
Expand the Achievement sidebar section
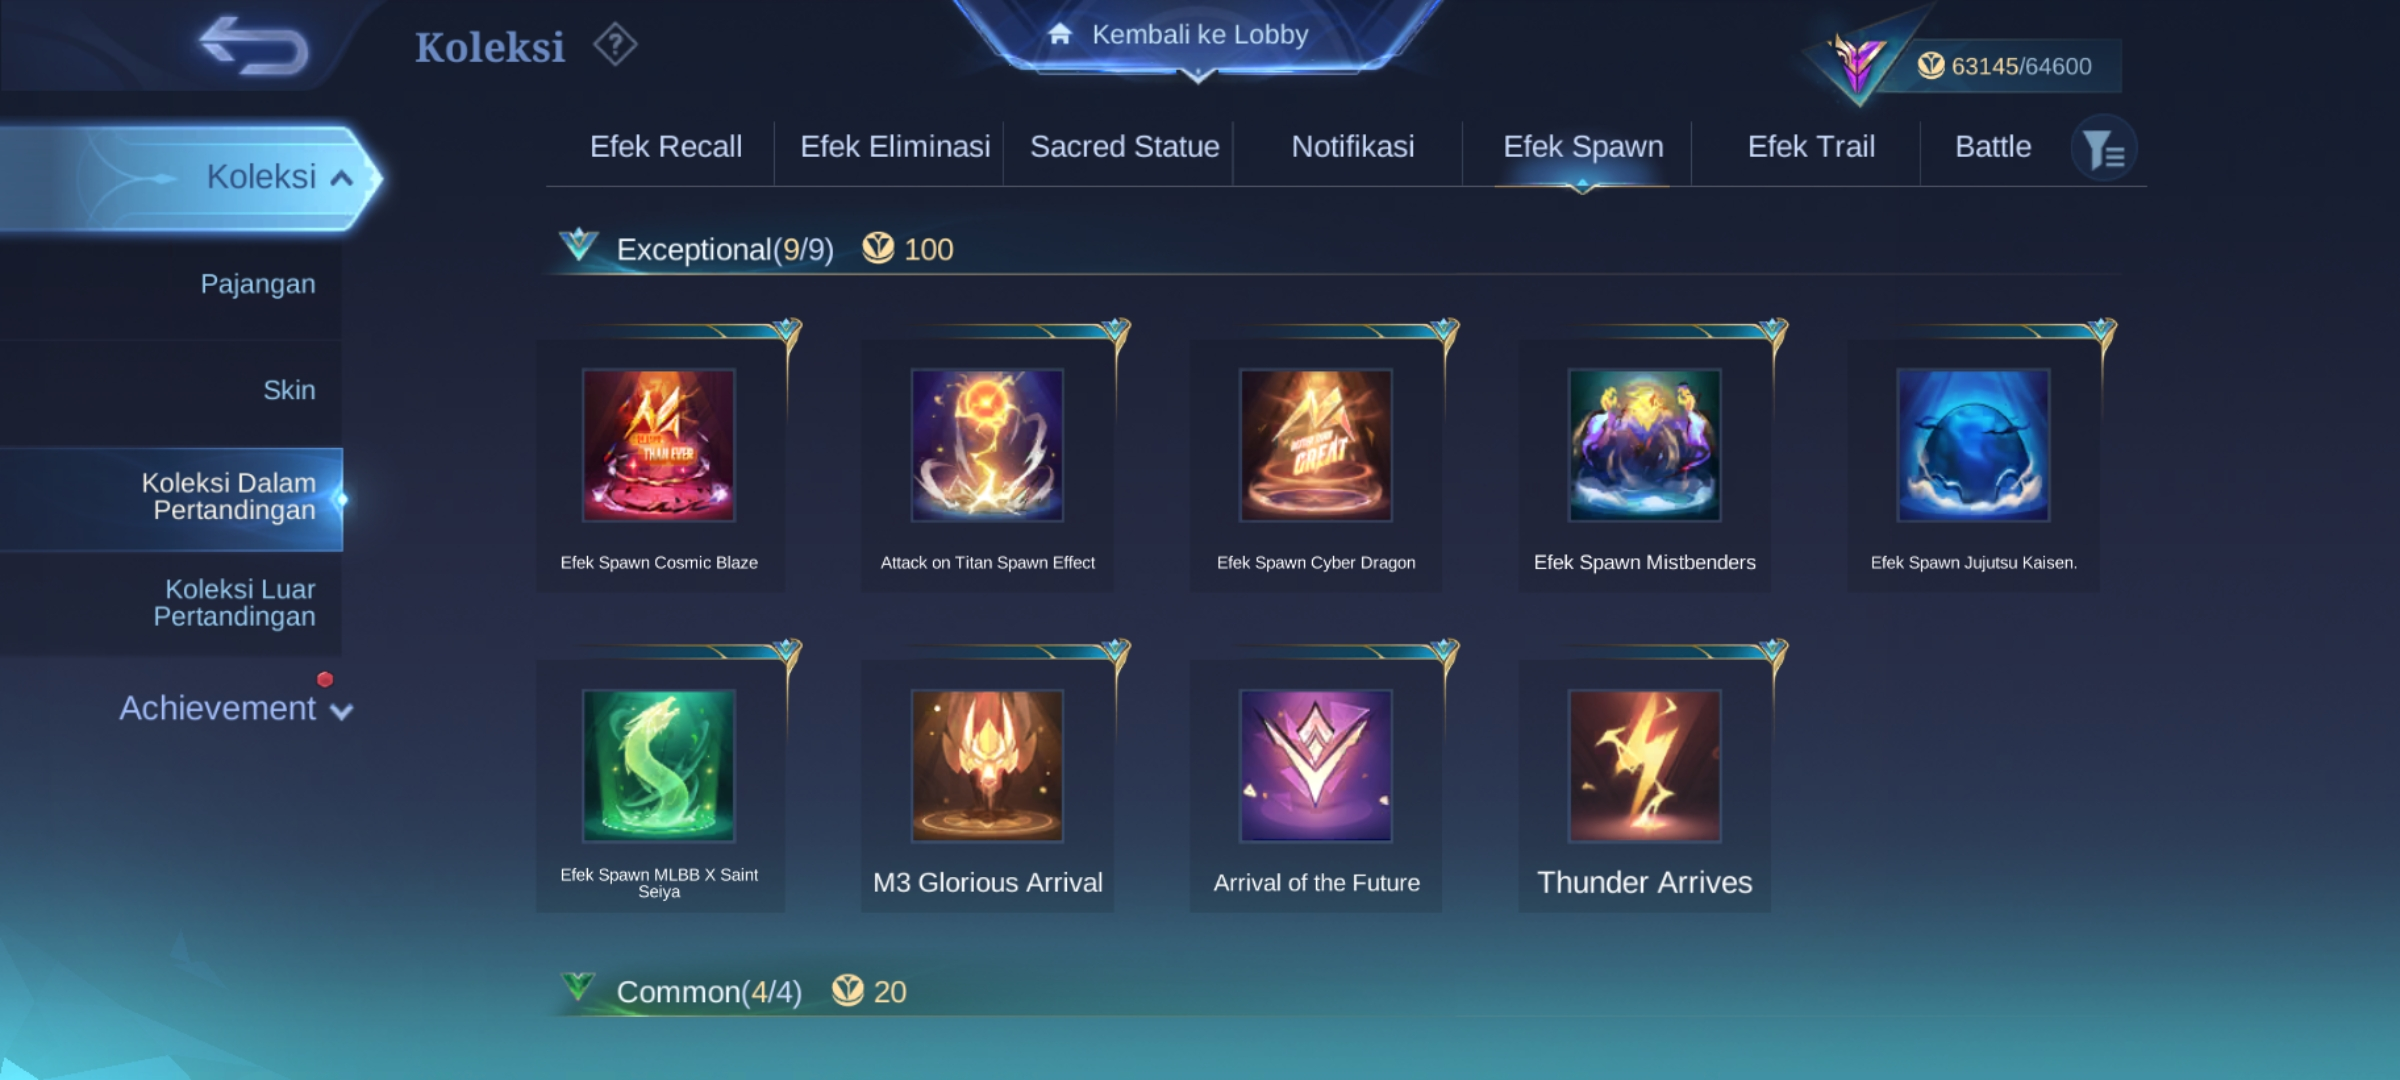236,708
